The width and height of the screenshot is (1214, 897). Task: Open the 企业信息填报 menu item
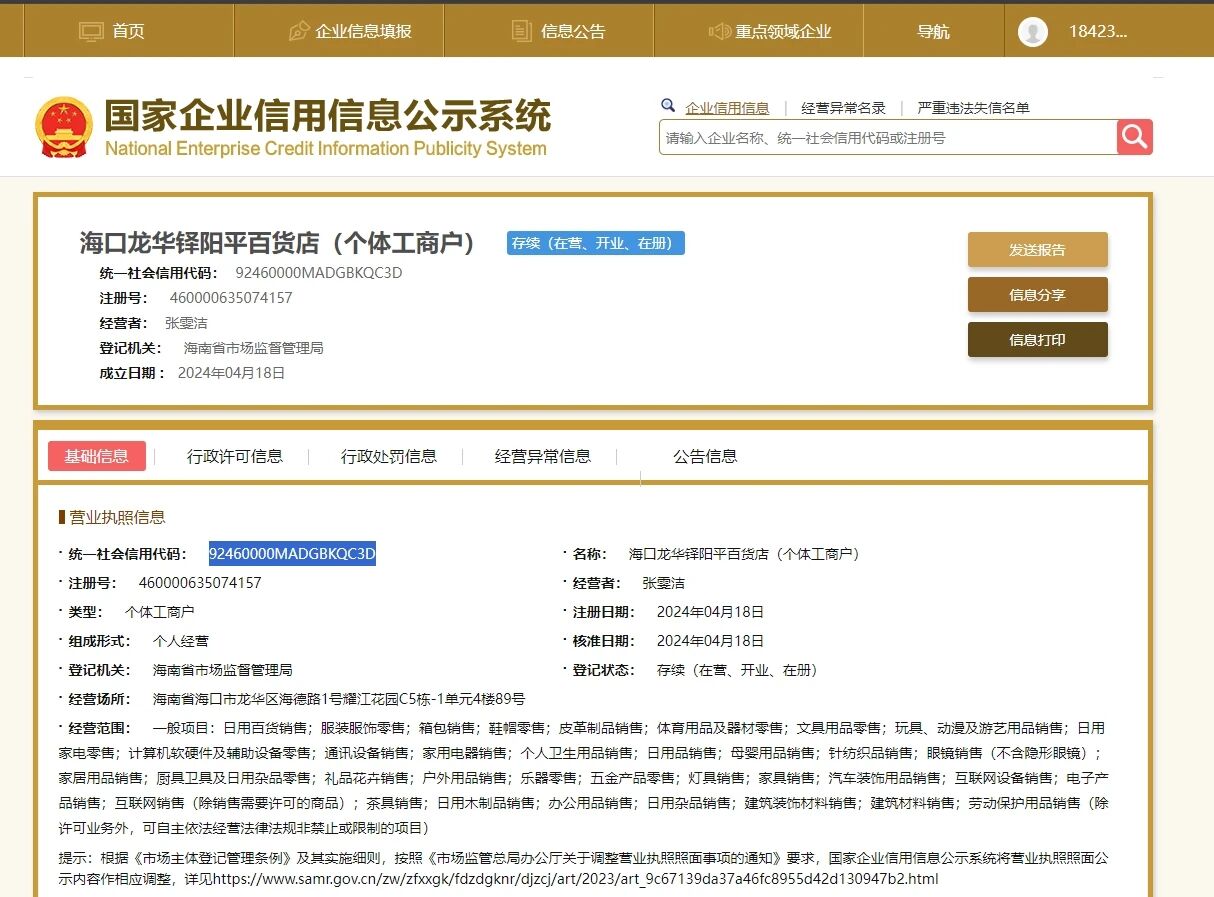(363, 31)
